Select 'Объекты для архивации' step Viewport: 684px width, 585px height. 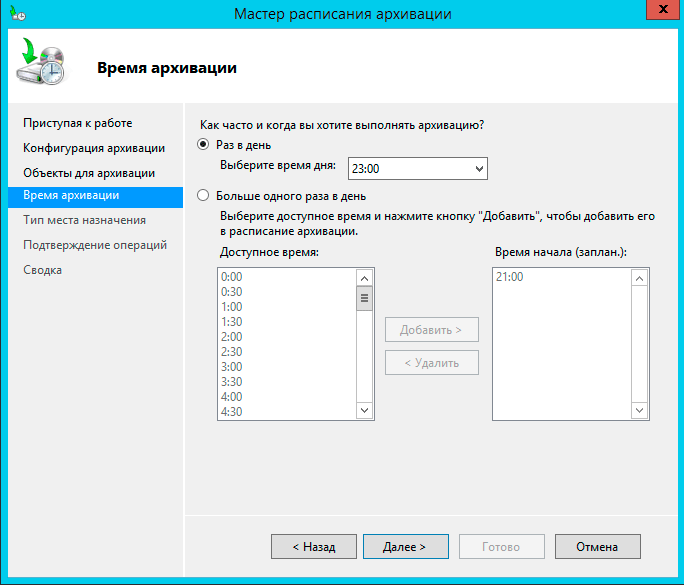click(x=89, y=172)
